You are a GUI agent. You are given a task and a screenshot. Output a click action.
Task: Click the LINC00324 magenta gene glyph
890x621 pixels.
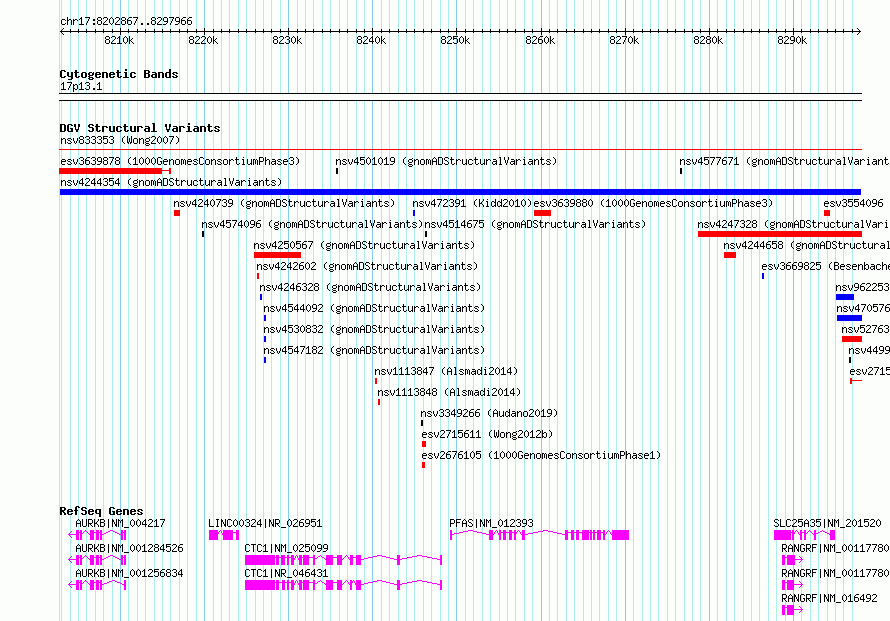[x=224, y=535]
